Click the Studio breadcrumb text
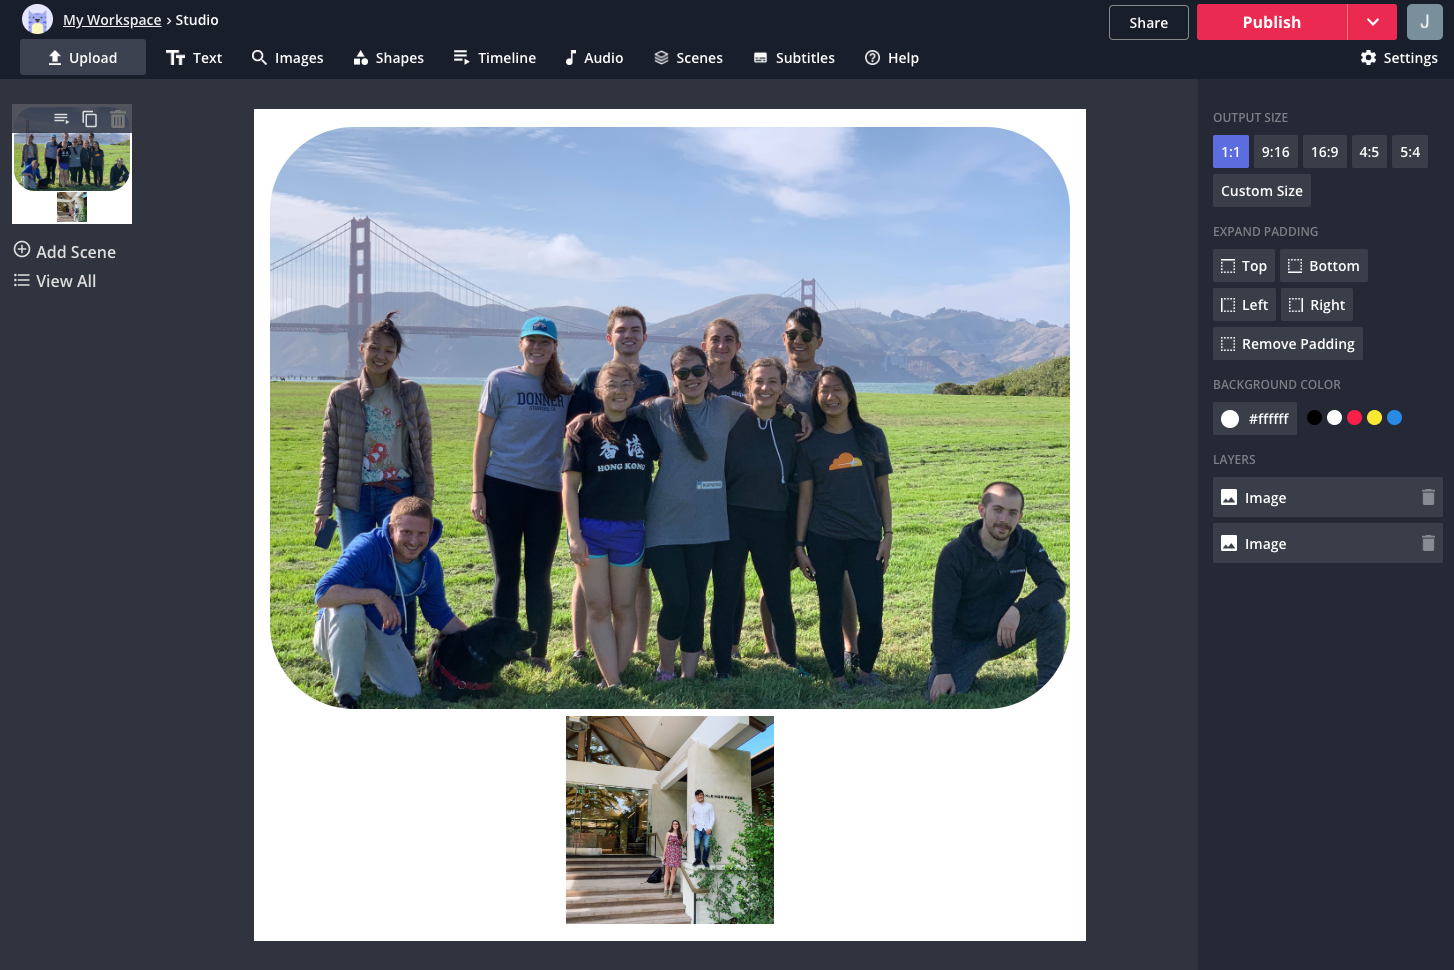 (x=197, y=20)
